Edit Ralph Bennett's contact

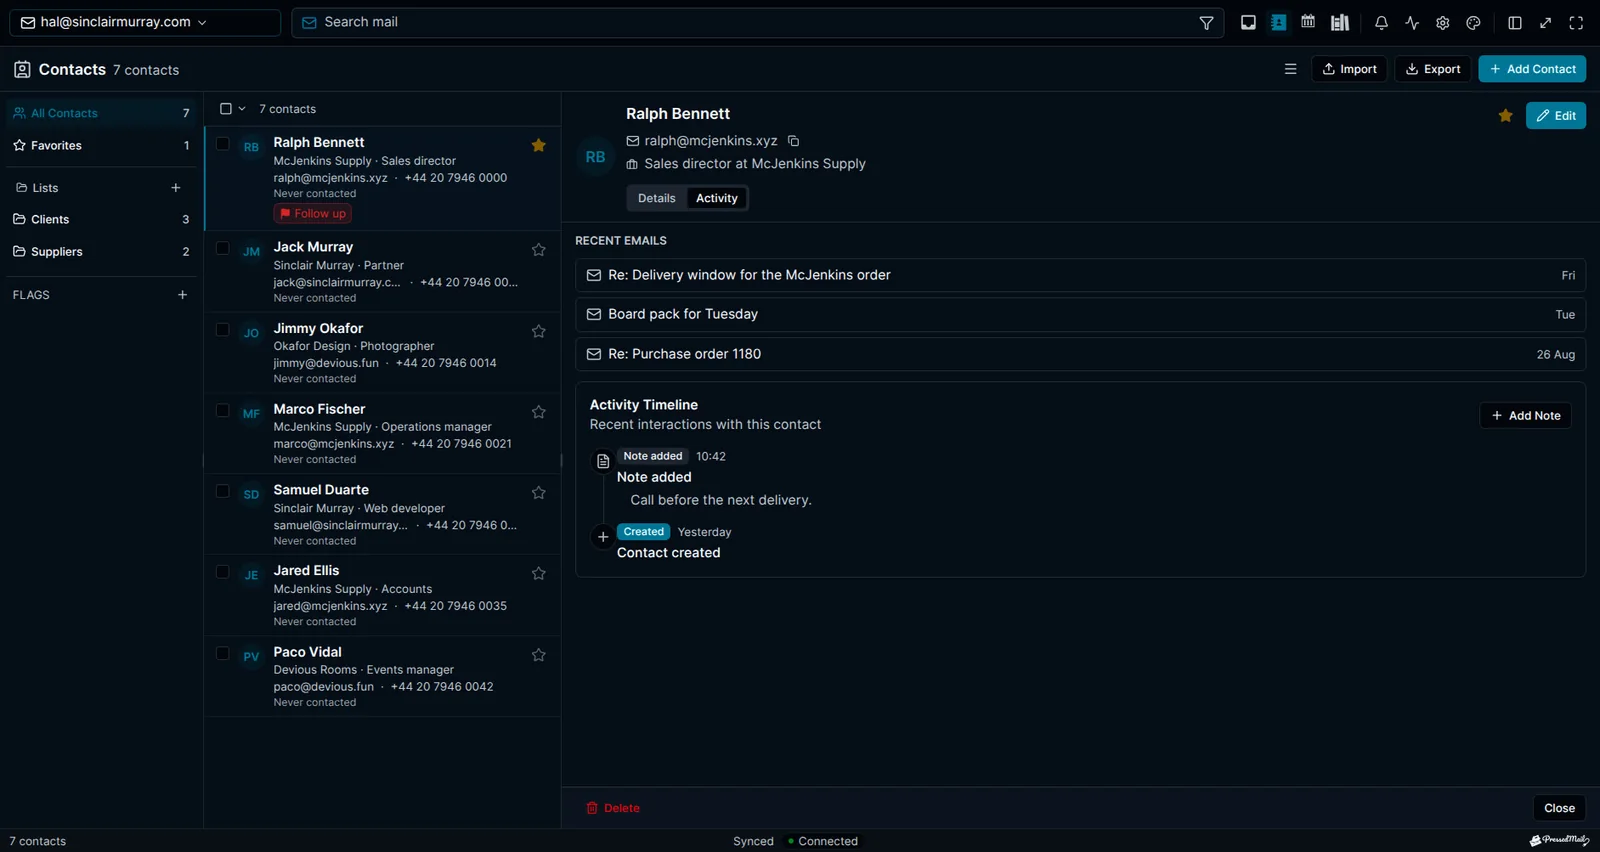[1556, 116]
